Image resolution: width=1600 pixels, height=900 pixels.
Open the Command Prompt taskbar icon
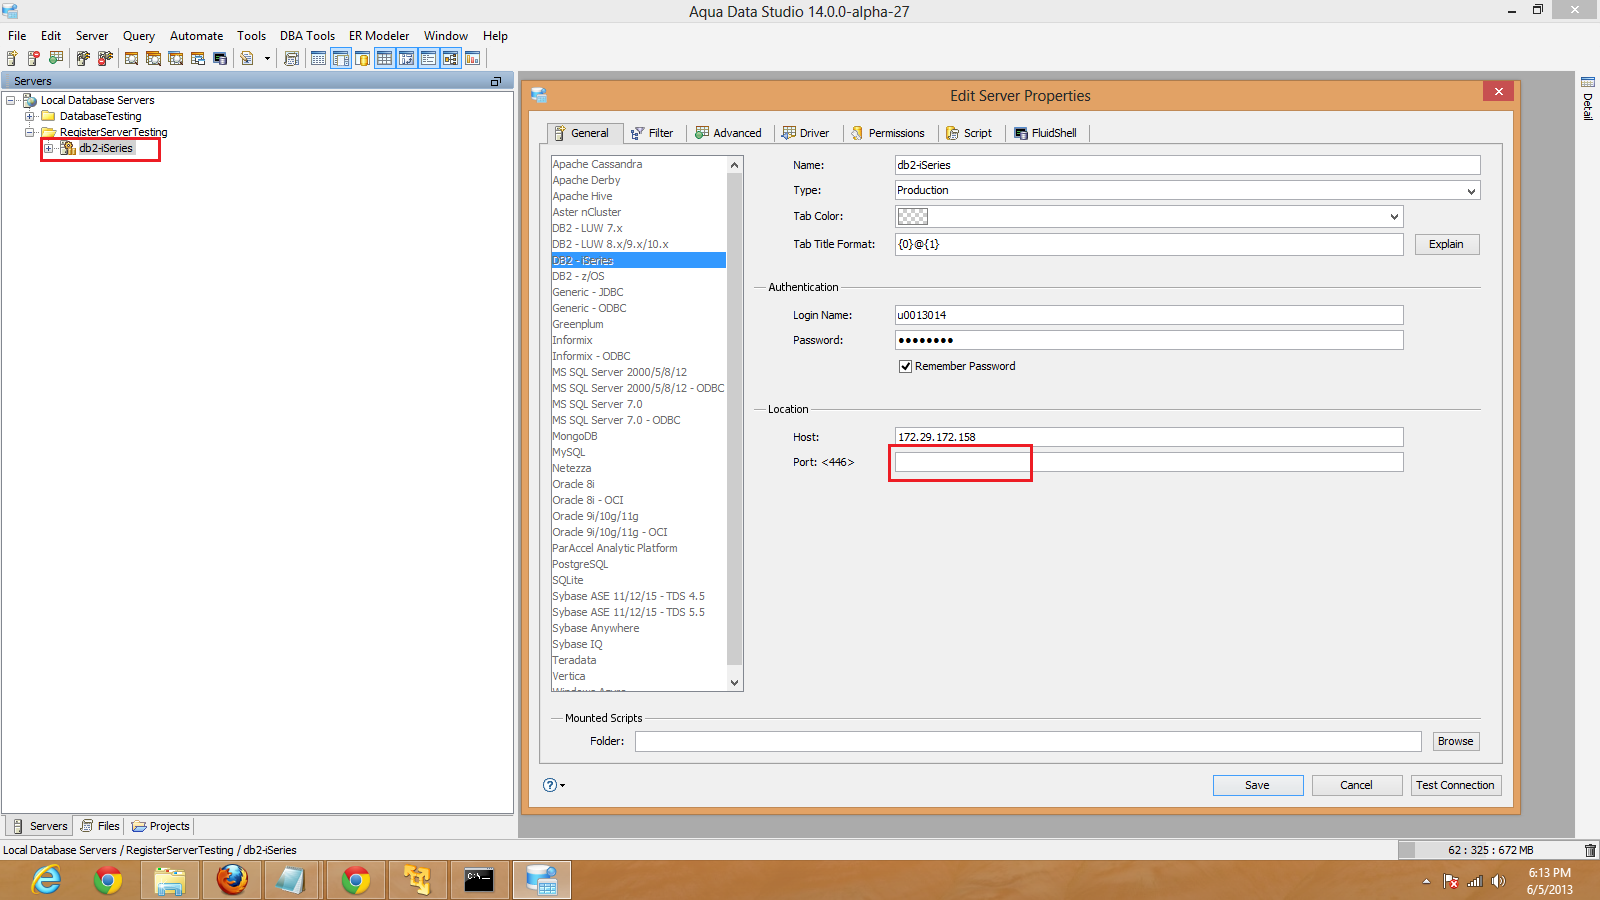click(x=479, y=880)
